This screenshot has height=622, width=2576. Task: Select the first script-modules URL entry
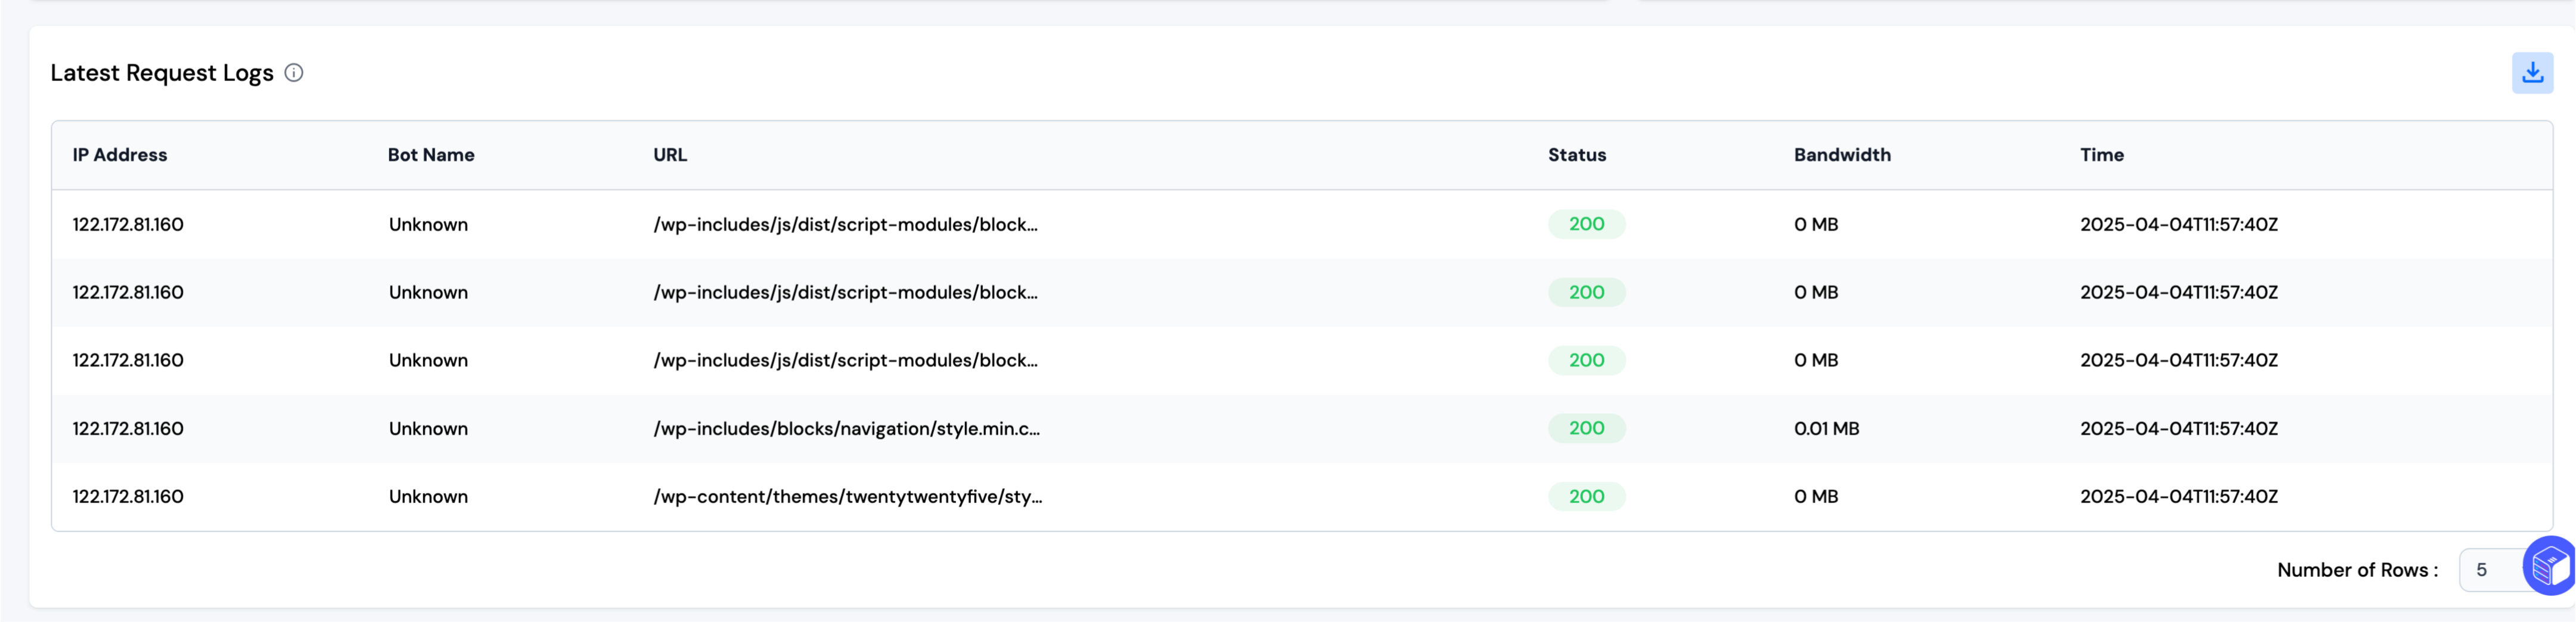(845, 224)
